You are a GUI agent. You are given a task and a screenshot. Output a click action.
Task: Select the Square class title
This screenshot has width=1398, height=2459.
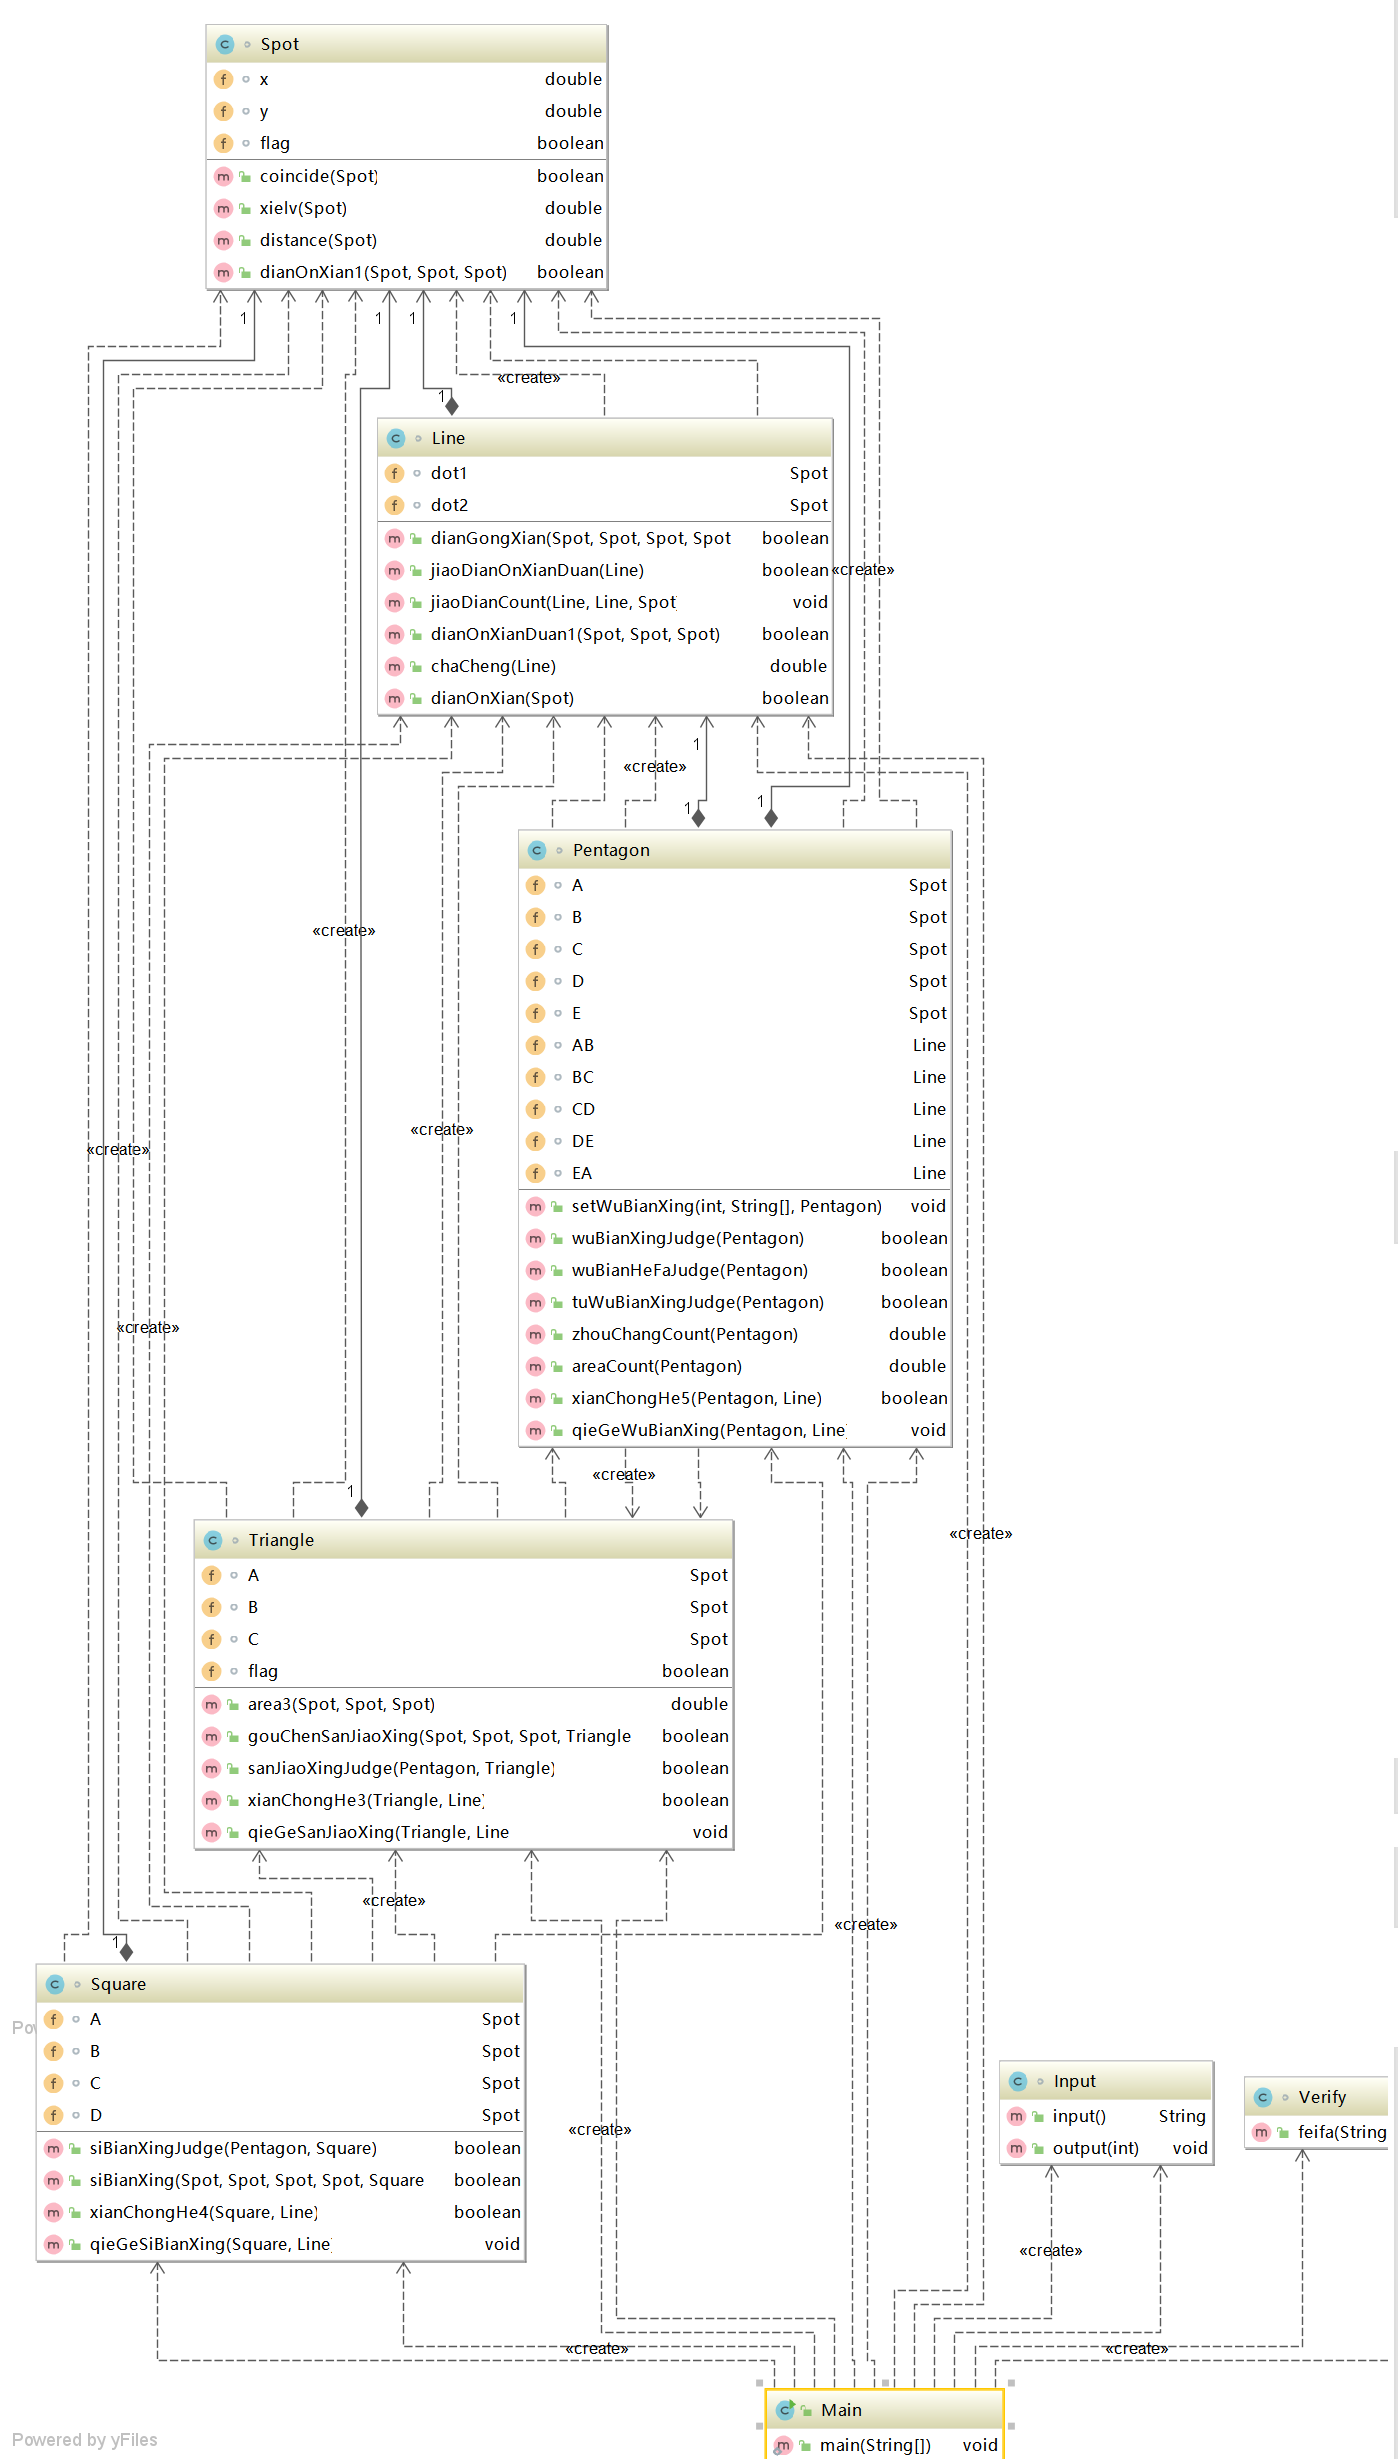click(118, 1984)
